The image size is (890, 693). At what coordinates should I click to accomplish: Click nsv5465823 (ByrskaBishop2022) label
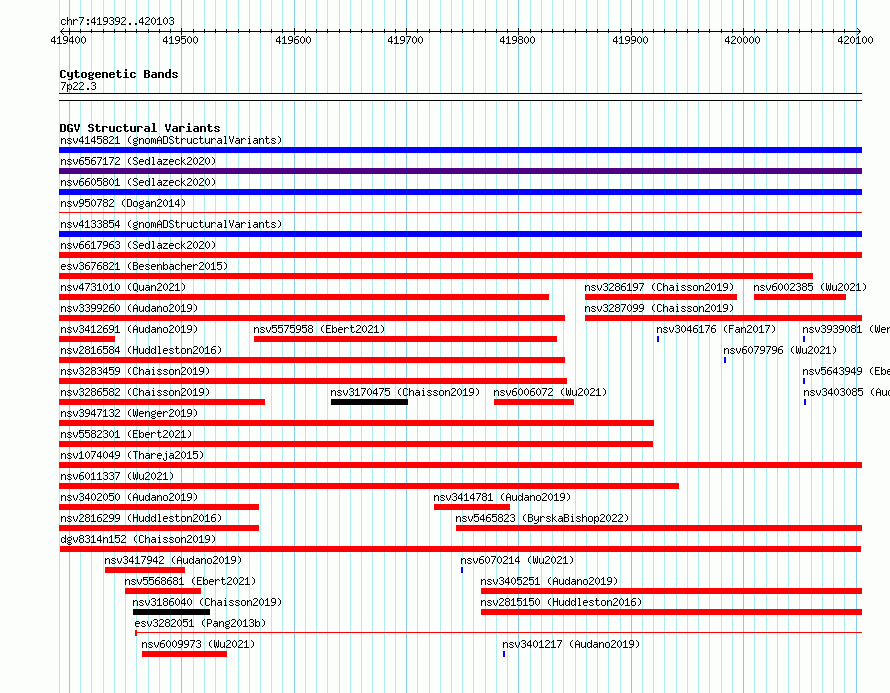(x=542, y=518)
